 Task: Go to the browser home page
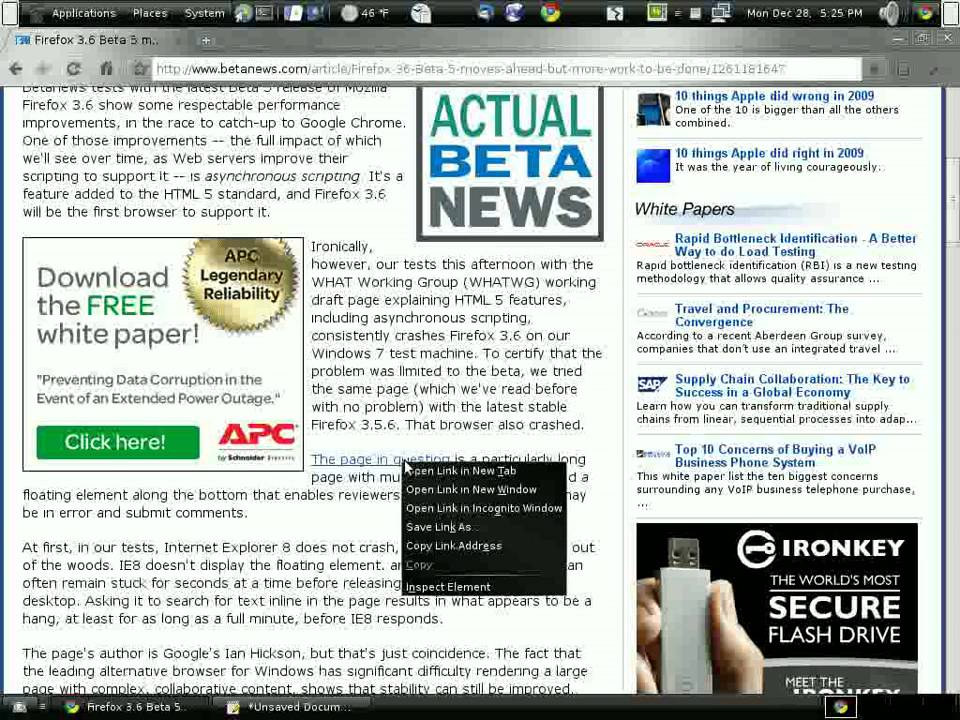point(107,69)
